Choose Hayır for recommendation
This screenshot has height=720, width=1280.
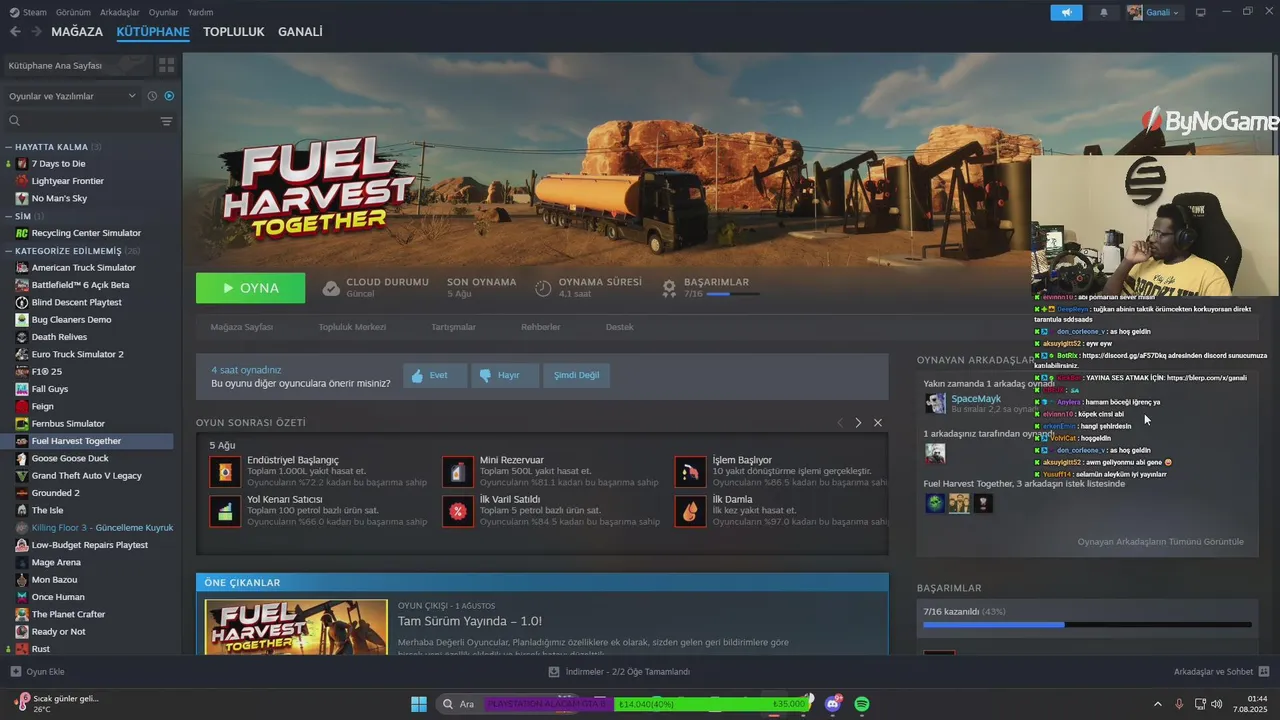(505, 375)
